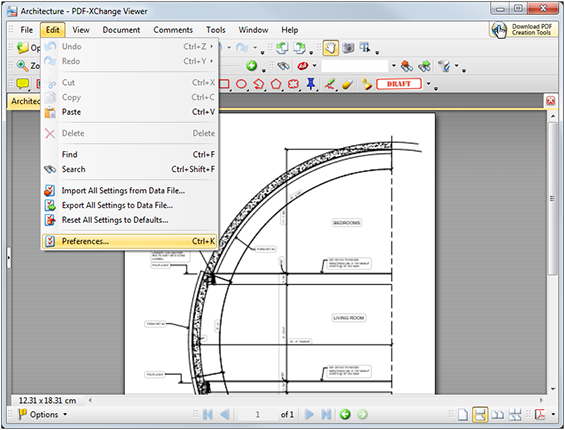Toggle continuous page layout
The image size is (565, 430).
coord(480,415)
